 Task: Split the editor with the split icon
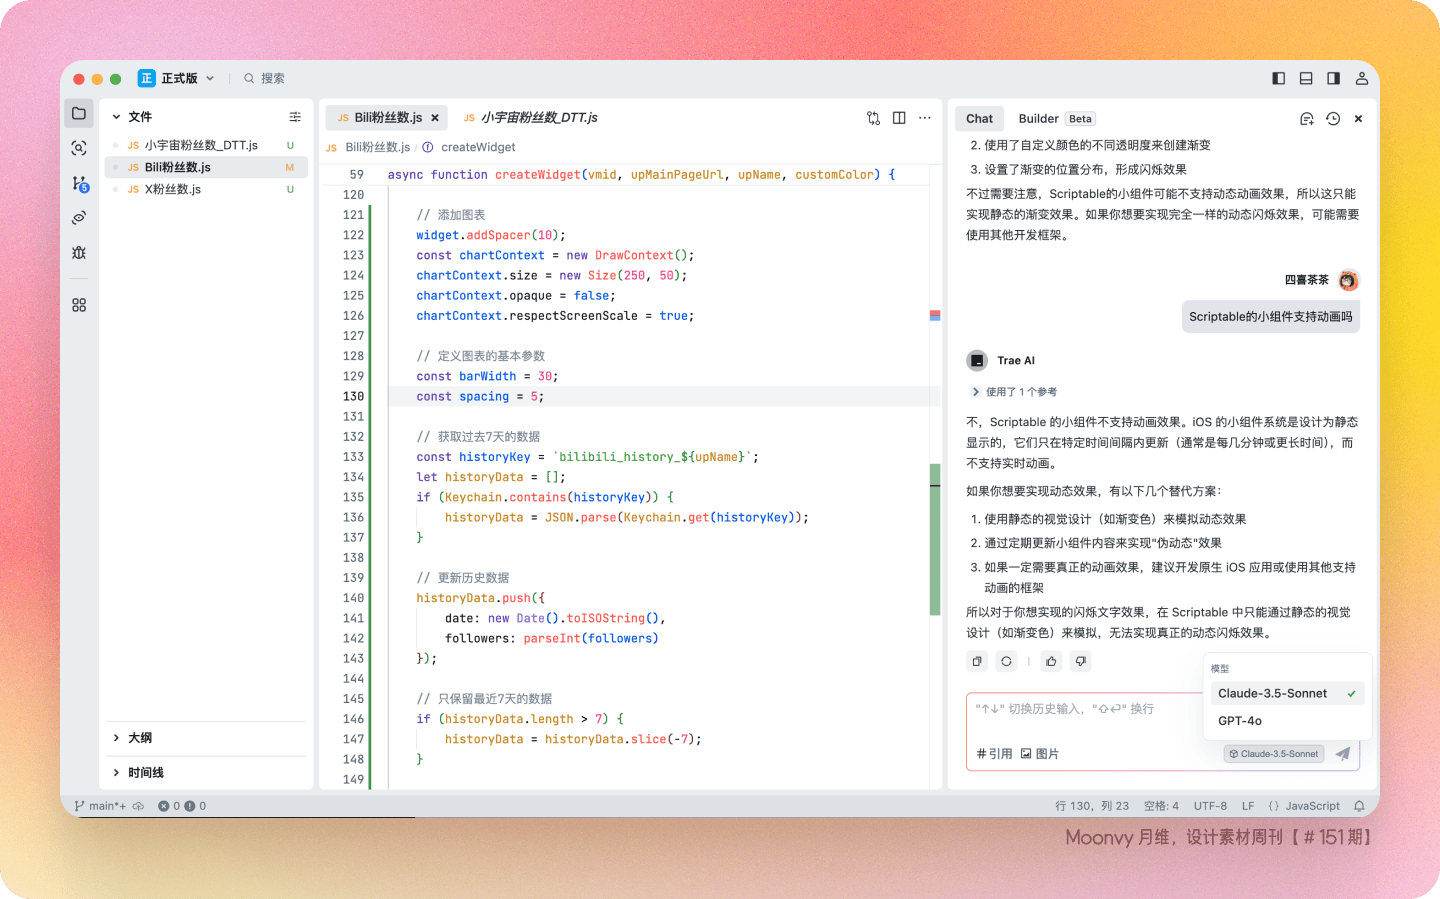pos(899,118)
